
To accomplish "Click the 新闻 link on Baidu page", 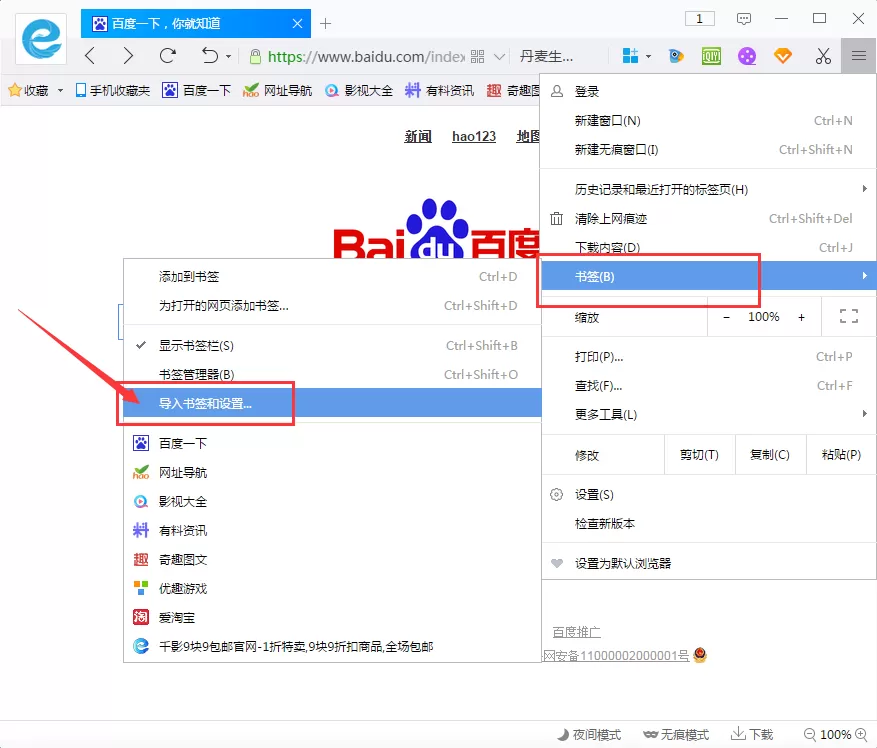I will pos(418,136).
